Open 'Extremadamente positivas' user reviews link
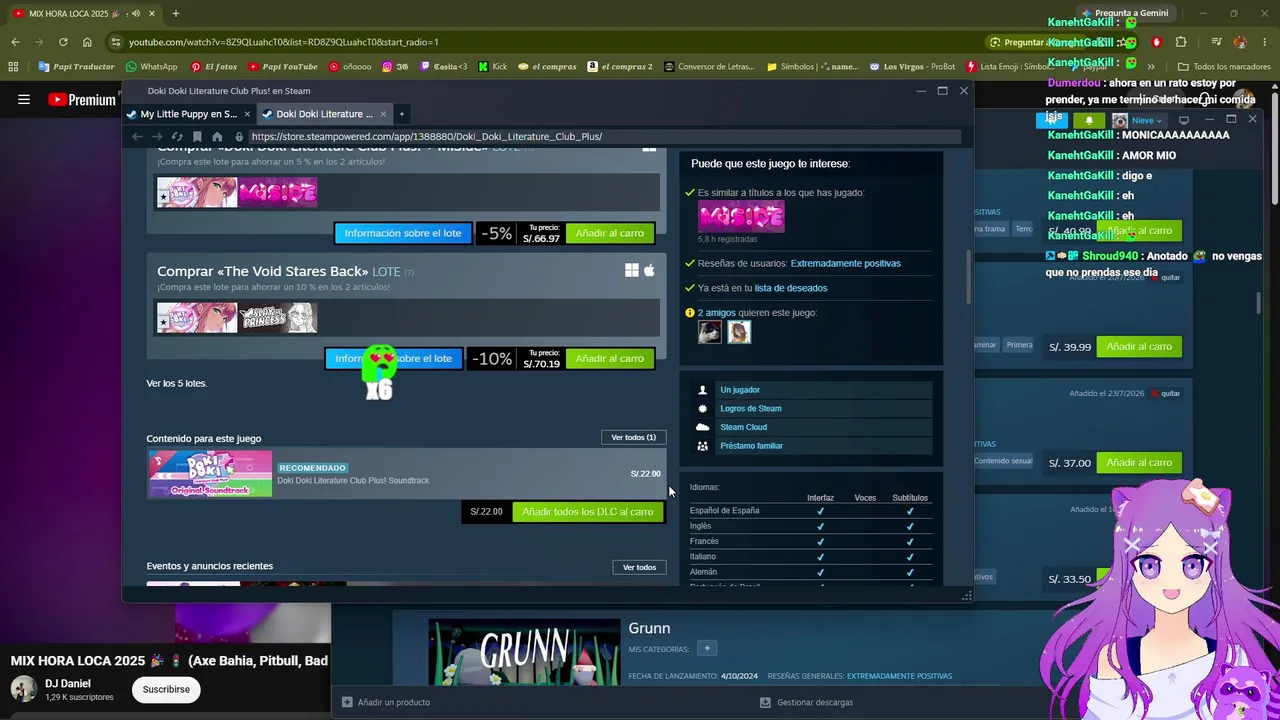The image size is (1280, 720). [846, 263]
